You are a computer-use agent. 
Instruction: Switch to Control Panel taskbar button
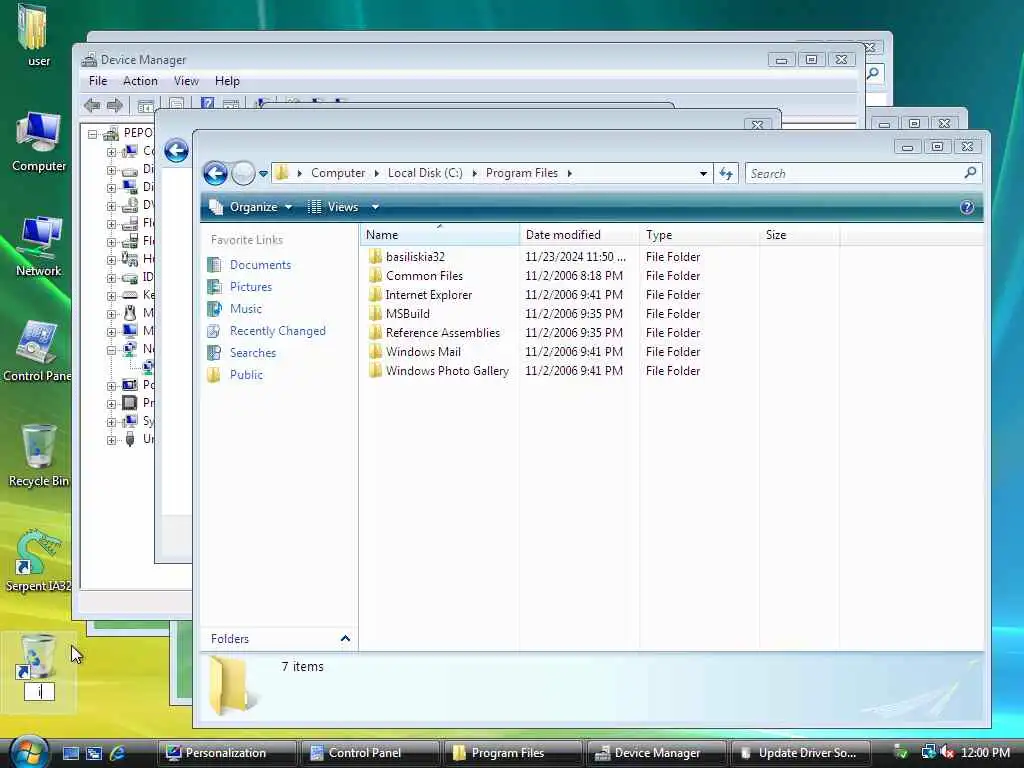pos(369,753)
